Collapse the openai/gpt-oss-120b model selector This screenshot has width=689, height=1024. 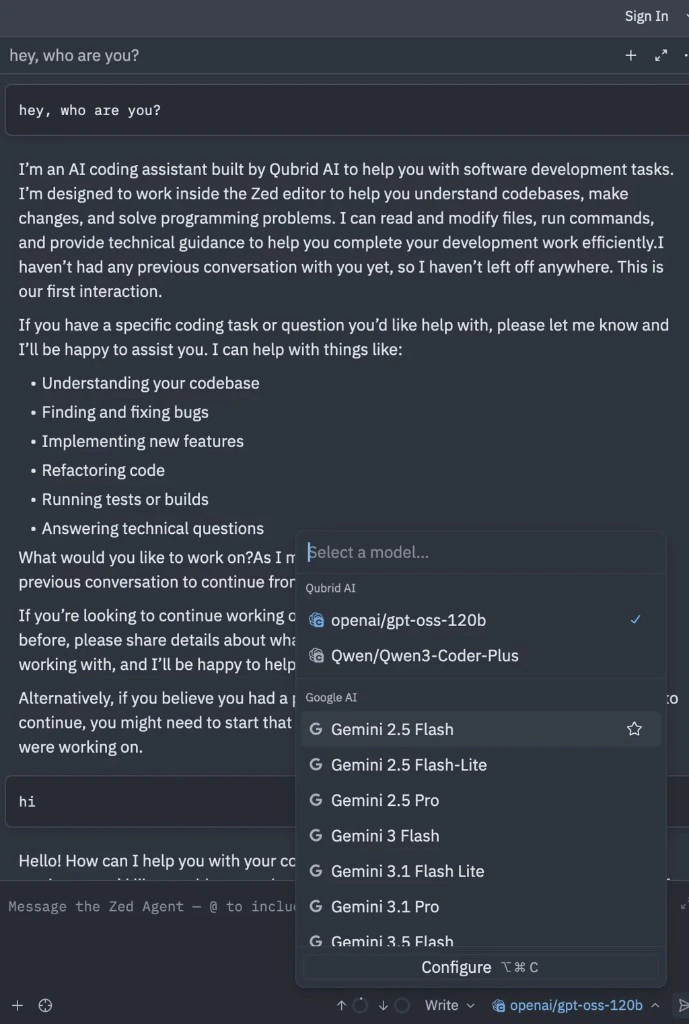[x=575, y=1005]
